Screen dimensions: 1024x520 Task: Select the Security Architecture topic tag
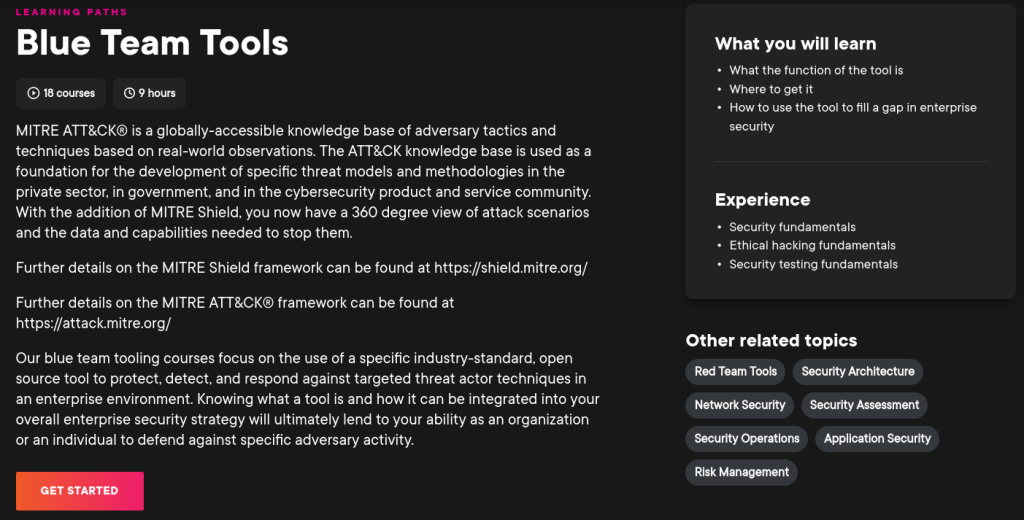pos(857,372)
